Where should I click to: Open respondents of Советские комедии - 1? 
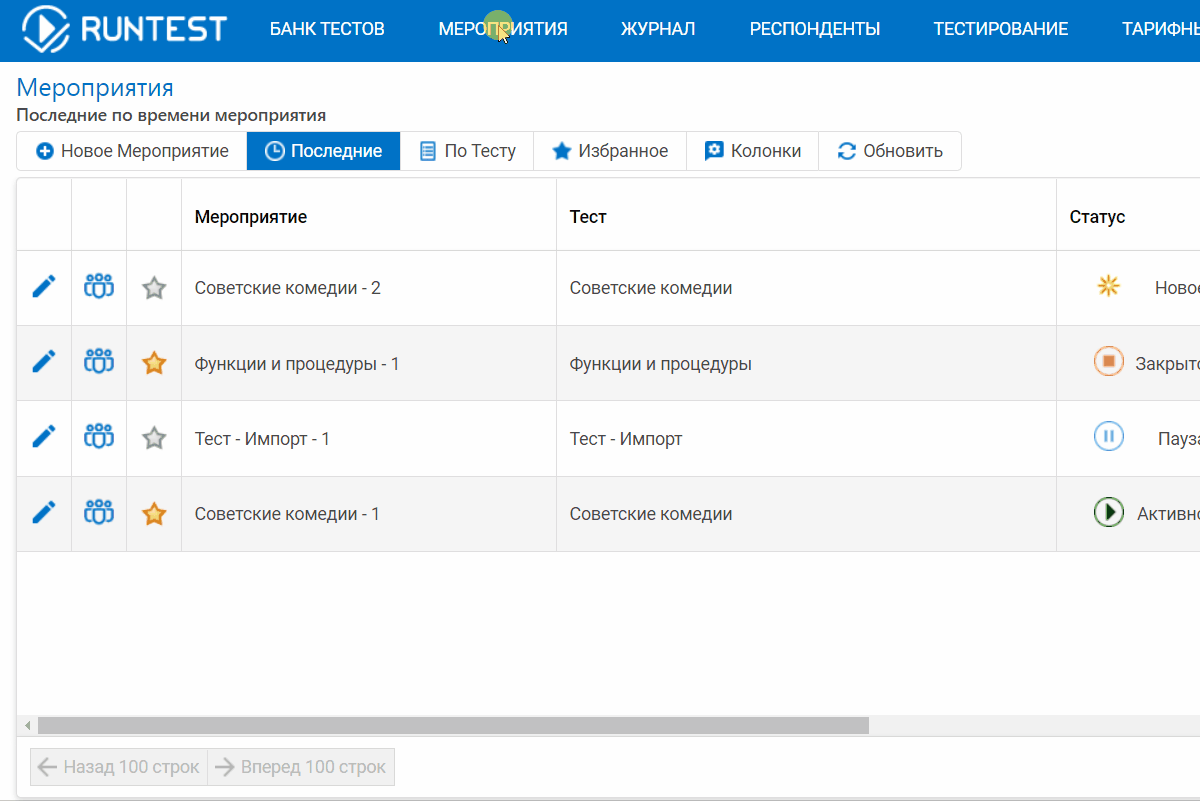click(99, 513)
